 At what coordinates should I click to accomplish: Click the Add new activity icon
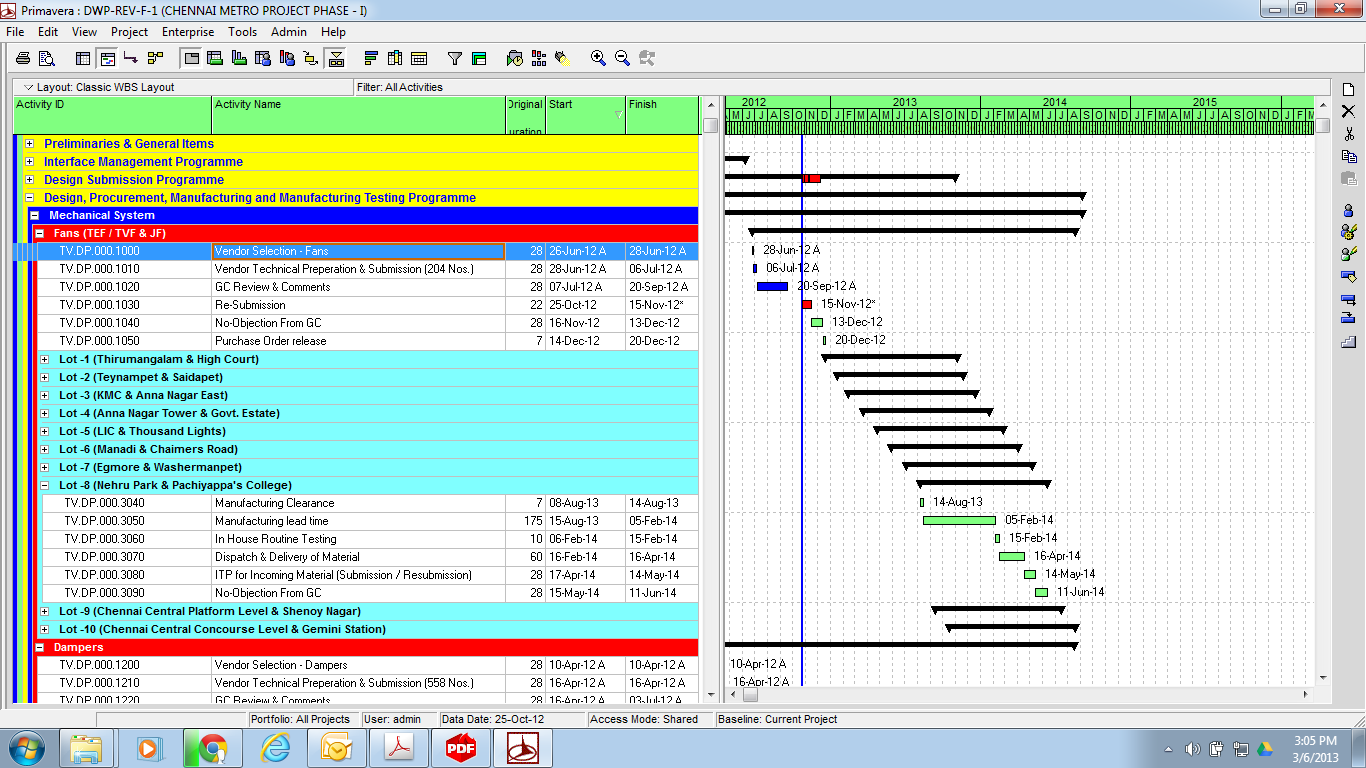pos(1348,89)
